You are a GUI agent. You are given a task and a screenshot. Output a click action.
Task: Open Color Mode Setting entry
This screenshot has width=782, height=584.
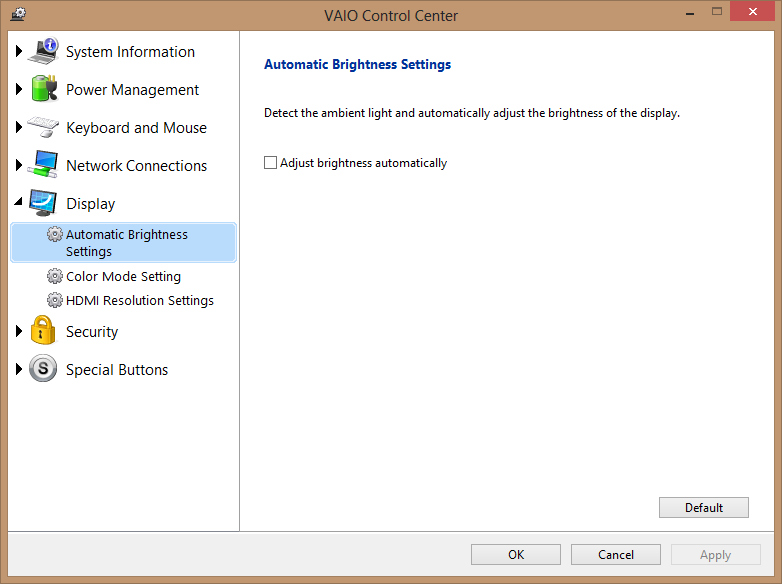click(x=123, y=276)
